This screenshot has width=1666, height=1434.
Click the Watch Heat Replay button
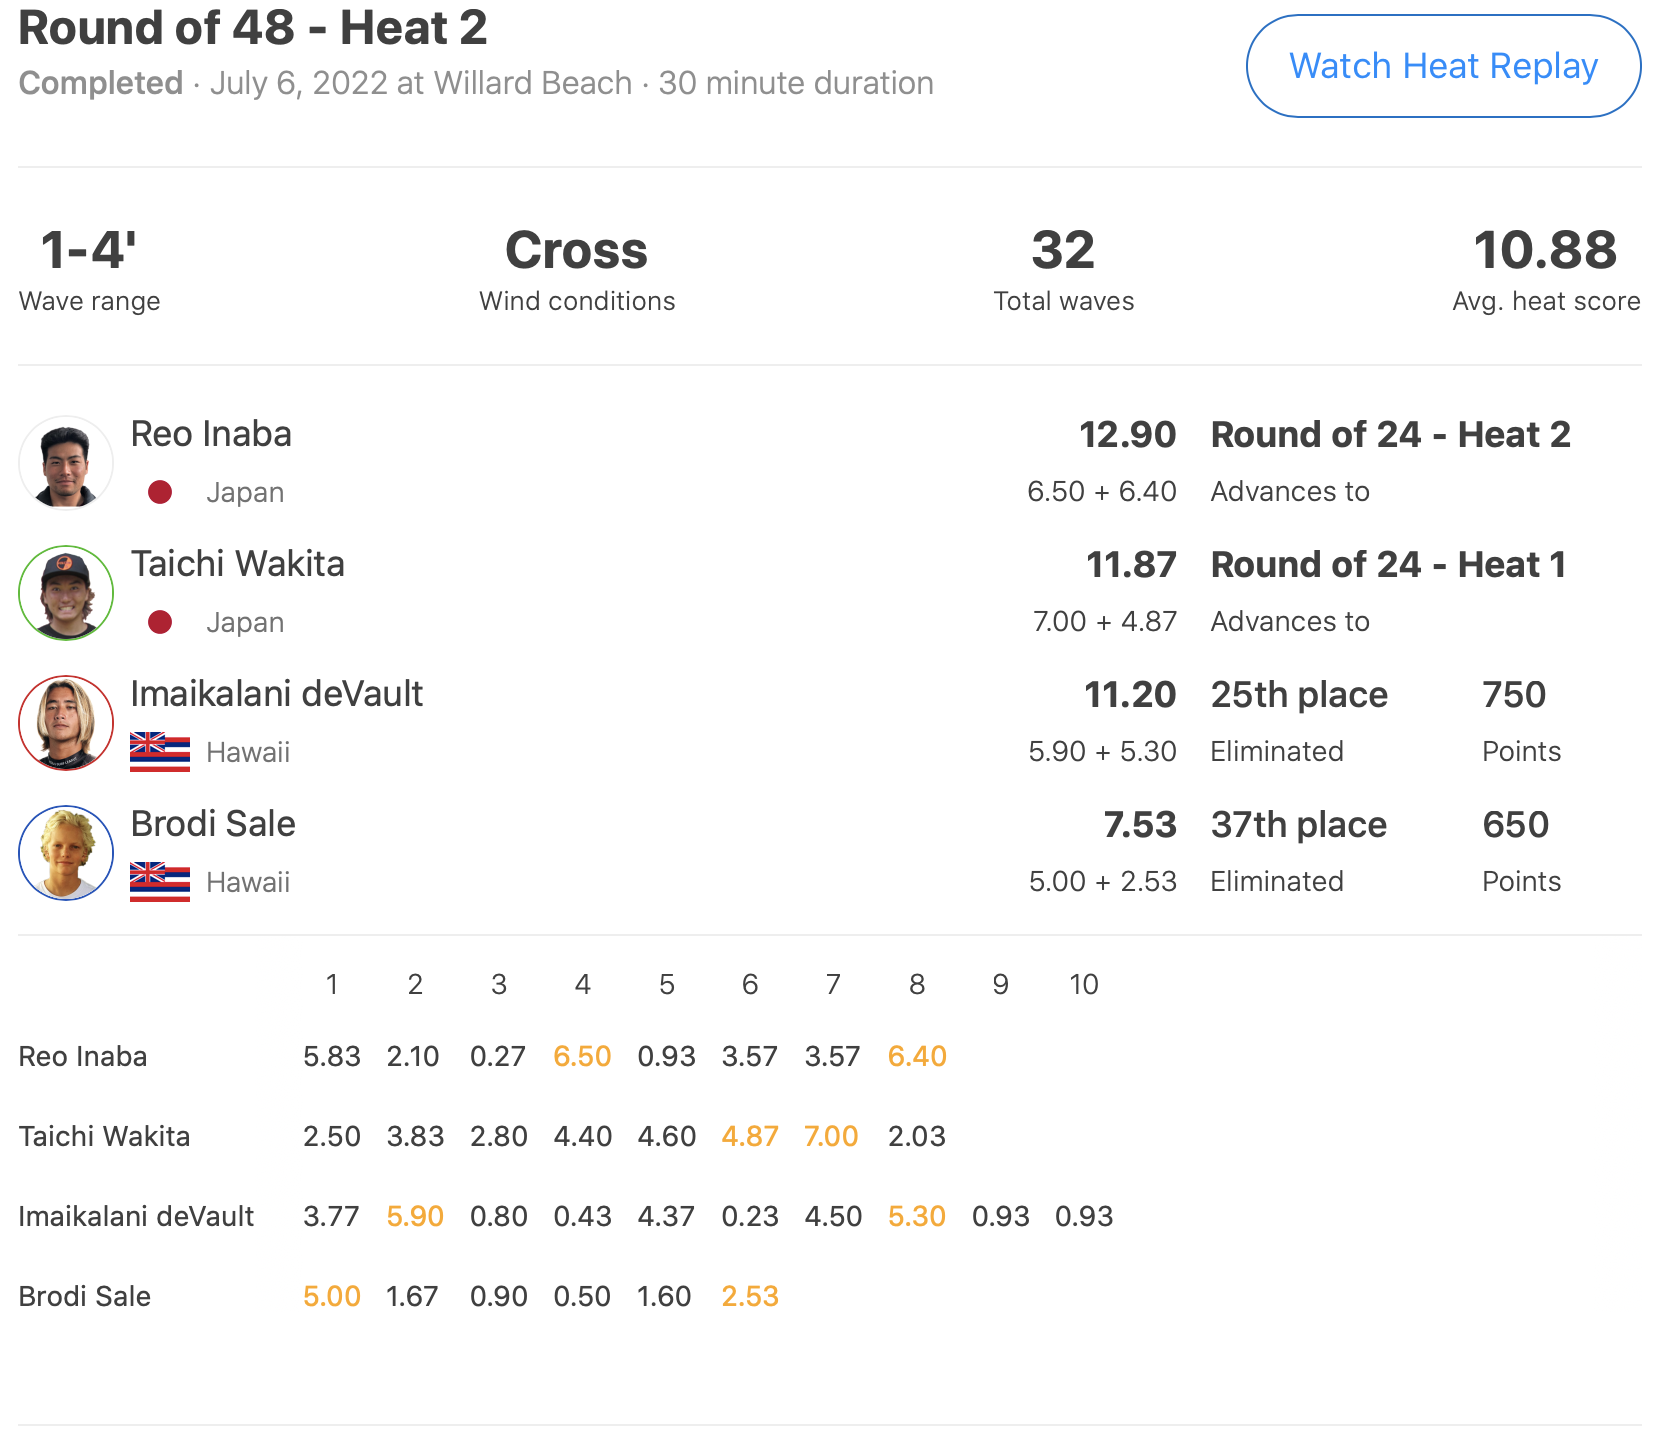click(1443, 66)
